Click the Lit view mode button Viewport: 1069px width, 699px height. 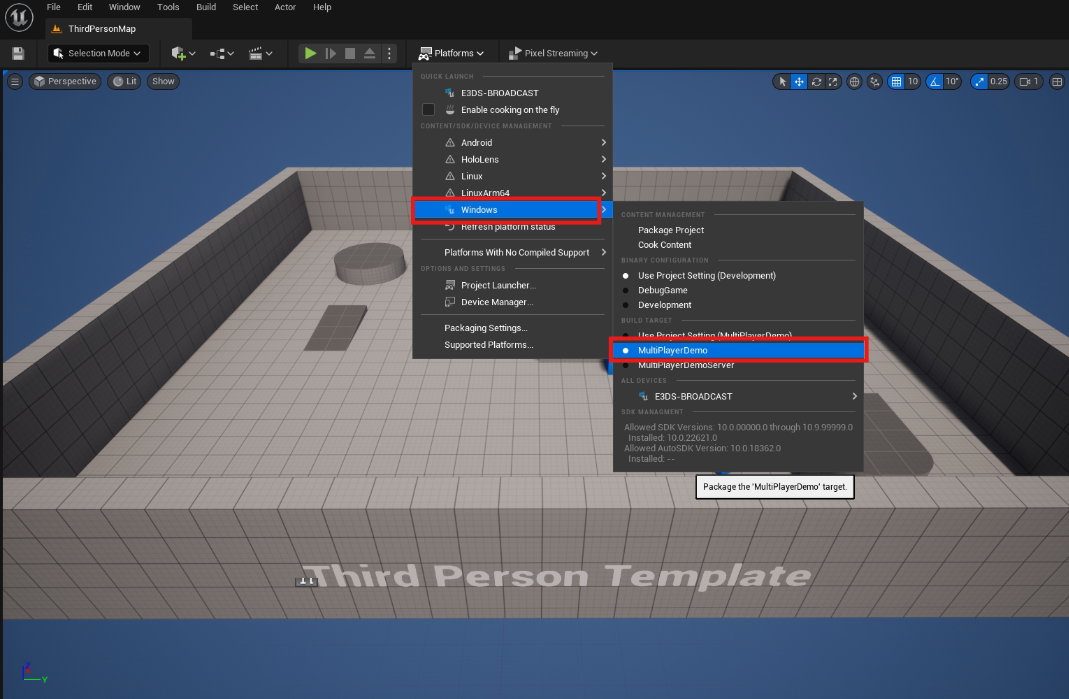click(125, 82)
